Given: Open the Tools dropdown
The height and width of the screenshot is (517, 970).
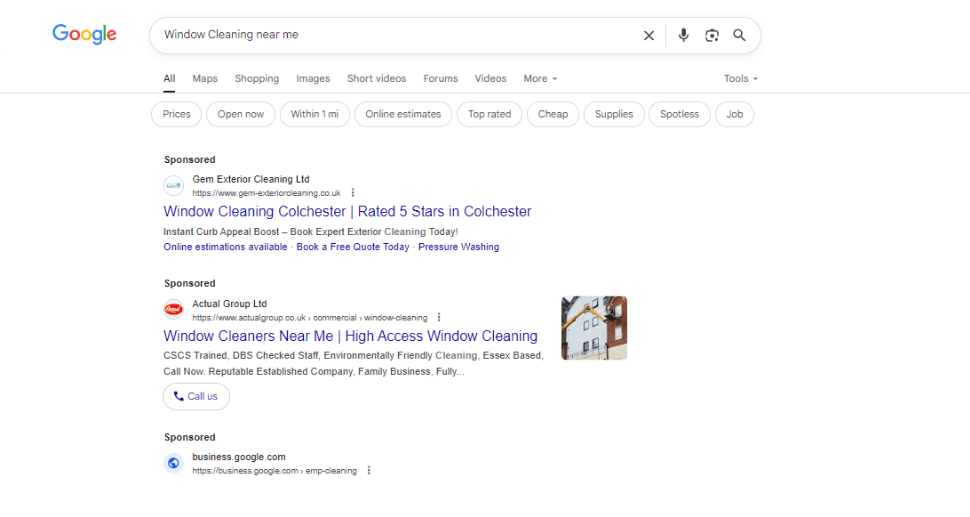Looking at the screenshot, I should 740,79.
